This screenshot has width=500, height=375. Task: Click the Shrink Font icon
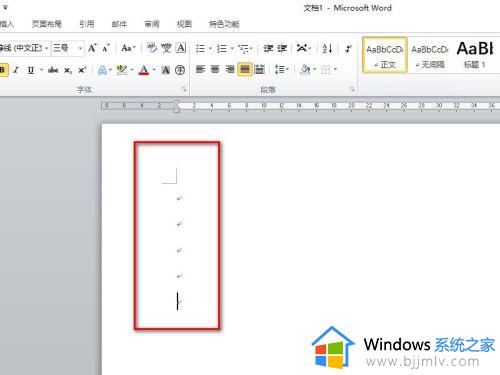click(106, 48)
